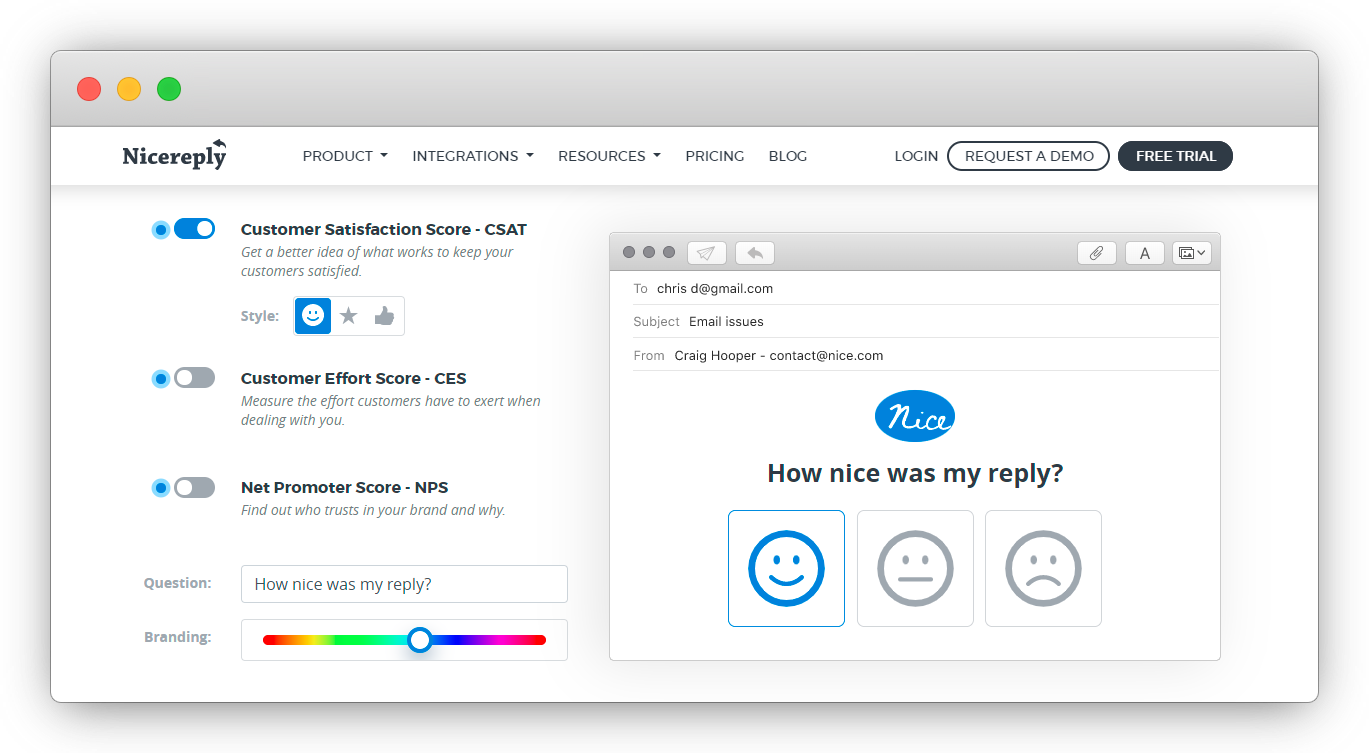Click the happy smiley in email preview
Image resolution: width=1369 pixels, height=753 pixels.
pos(786,568)
